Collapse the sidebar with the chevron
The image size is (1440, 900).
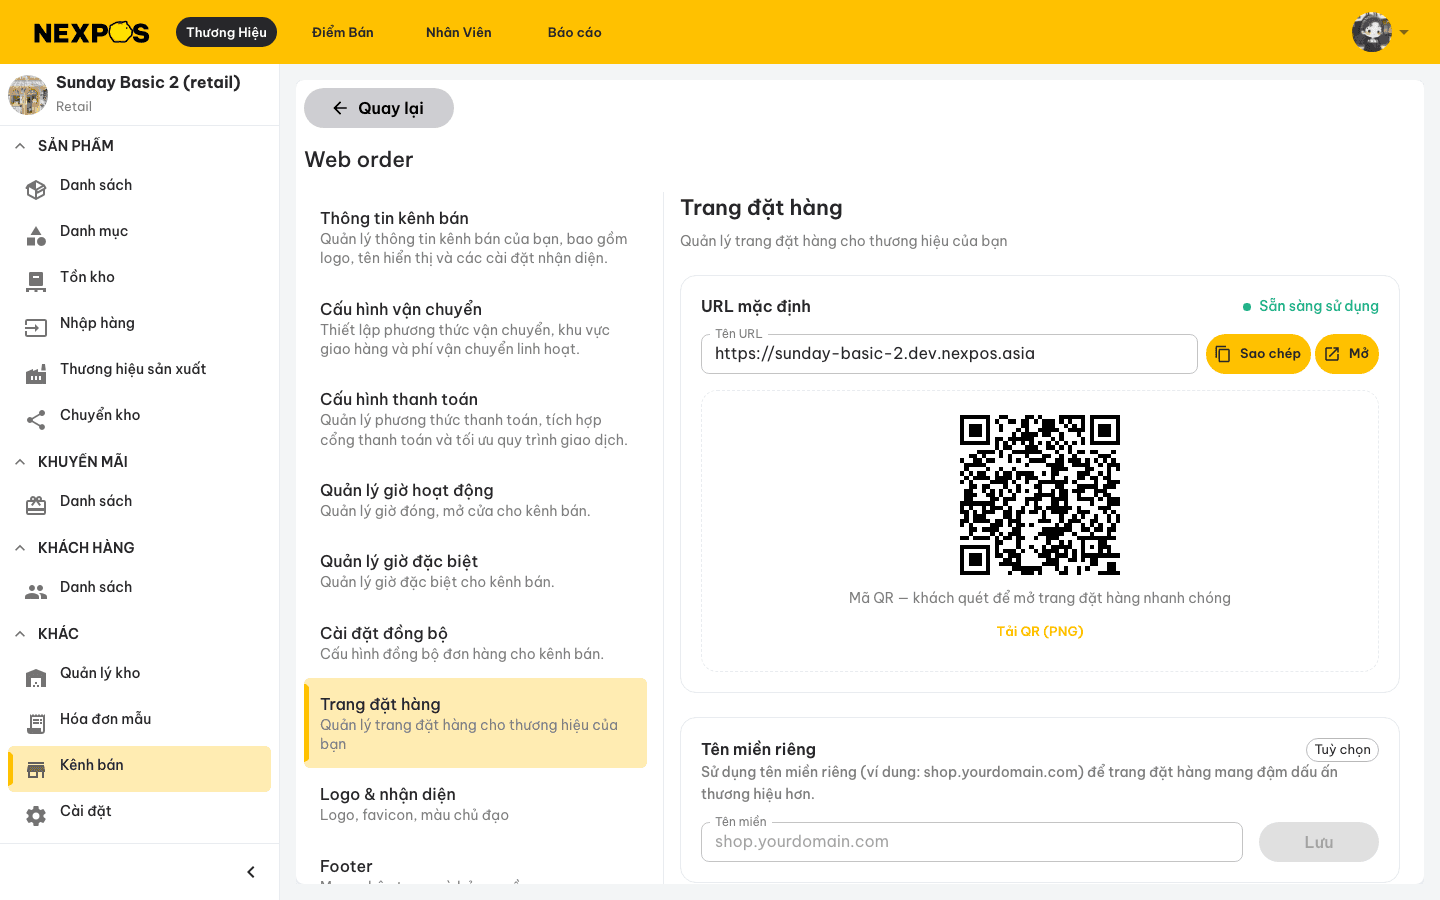(251, 872)
